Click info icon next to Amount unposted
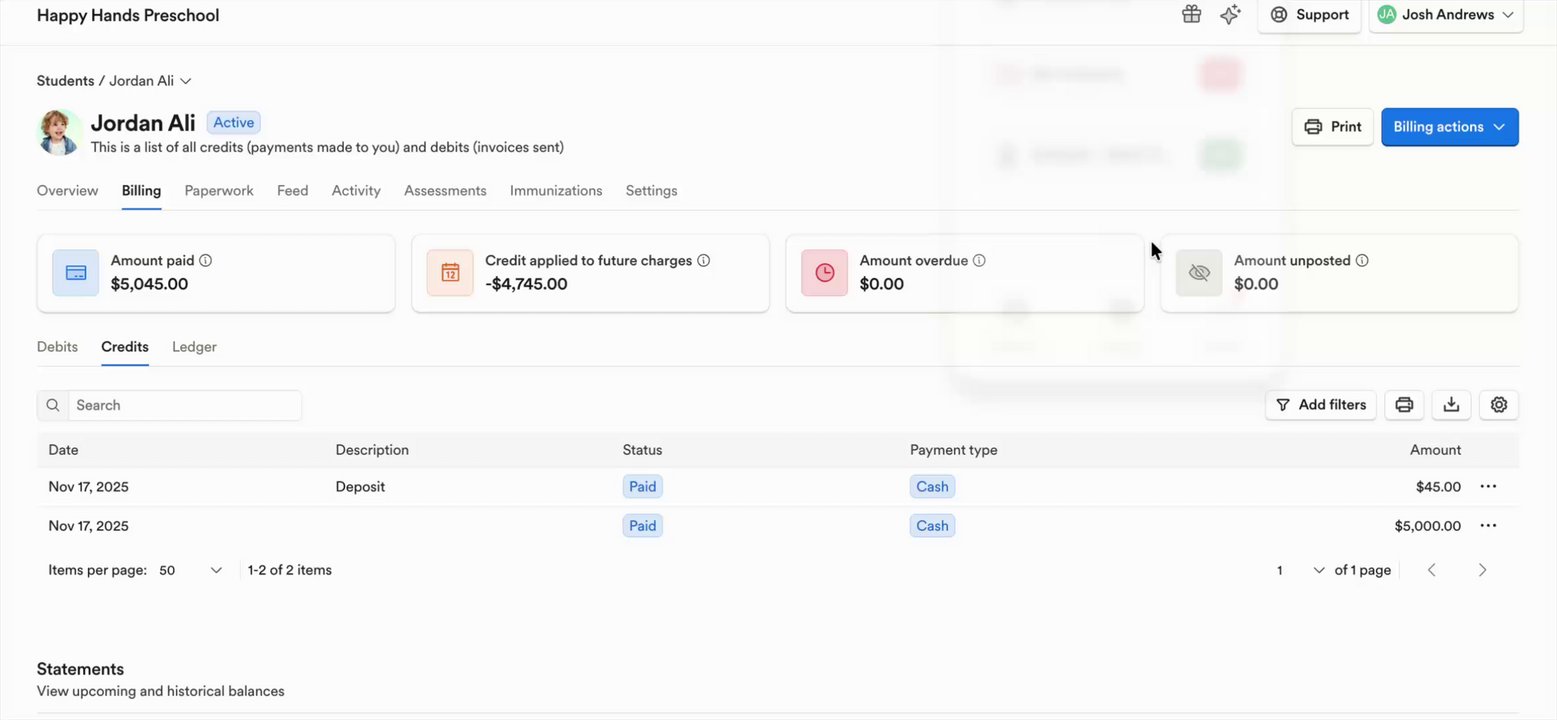The width and height of the screenshot is (1557, 720). pyautogui.click(x=1362, y=261)
